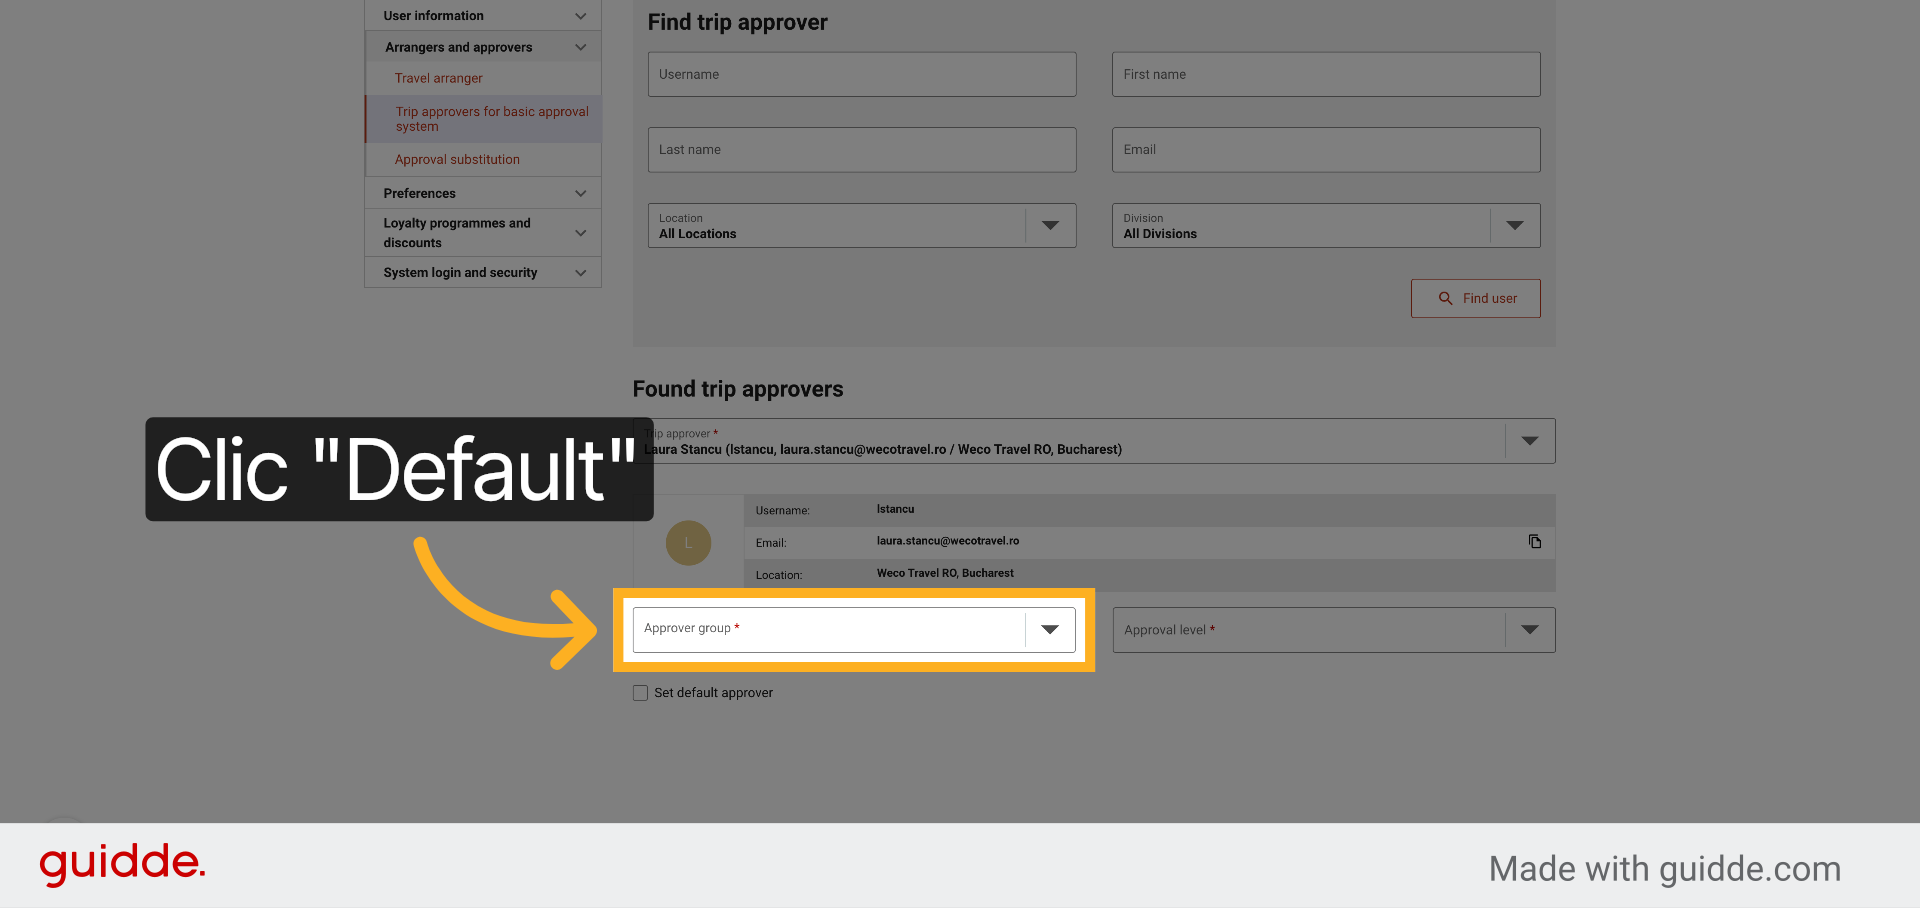This screenshot has height=908, width=1920.
Task: Click the Find user button
Action: [x=1476, y=298]
